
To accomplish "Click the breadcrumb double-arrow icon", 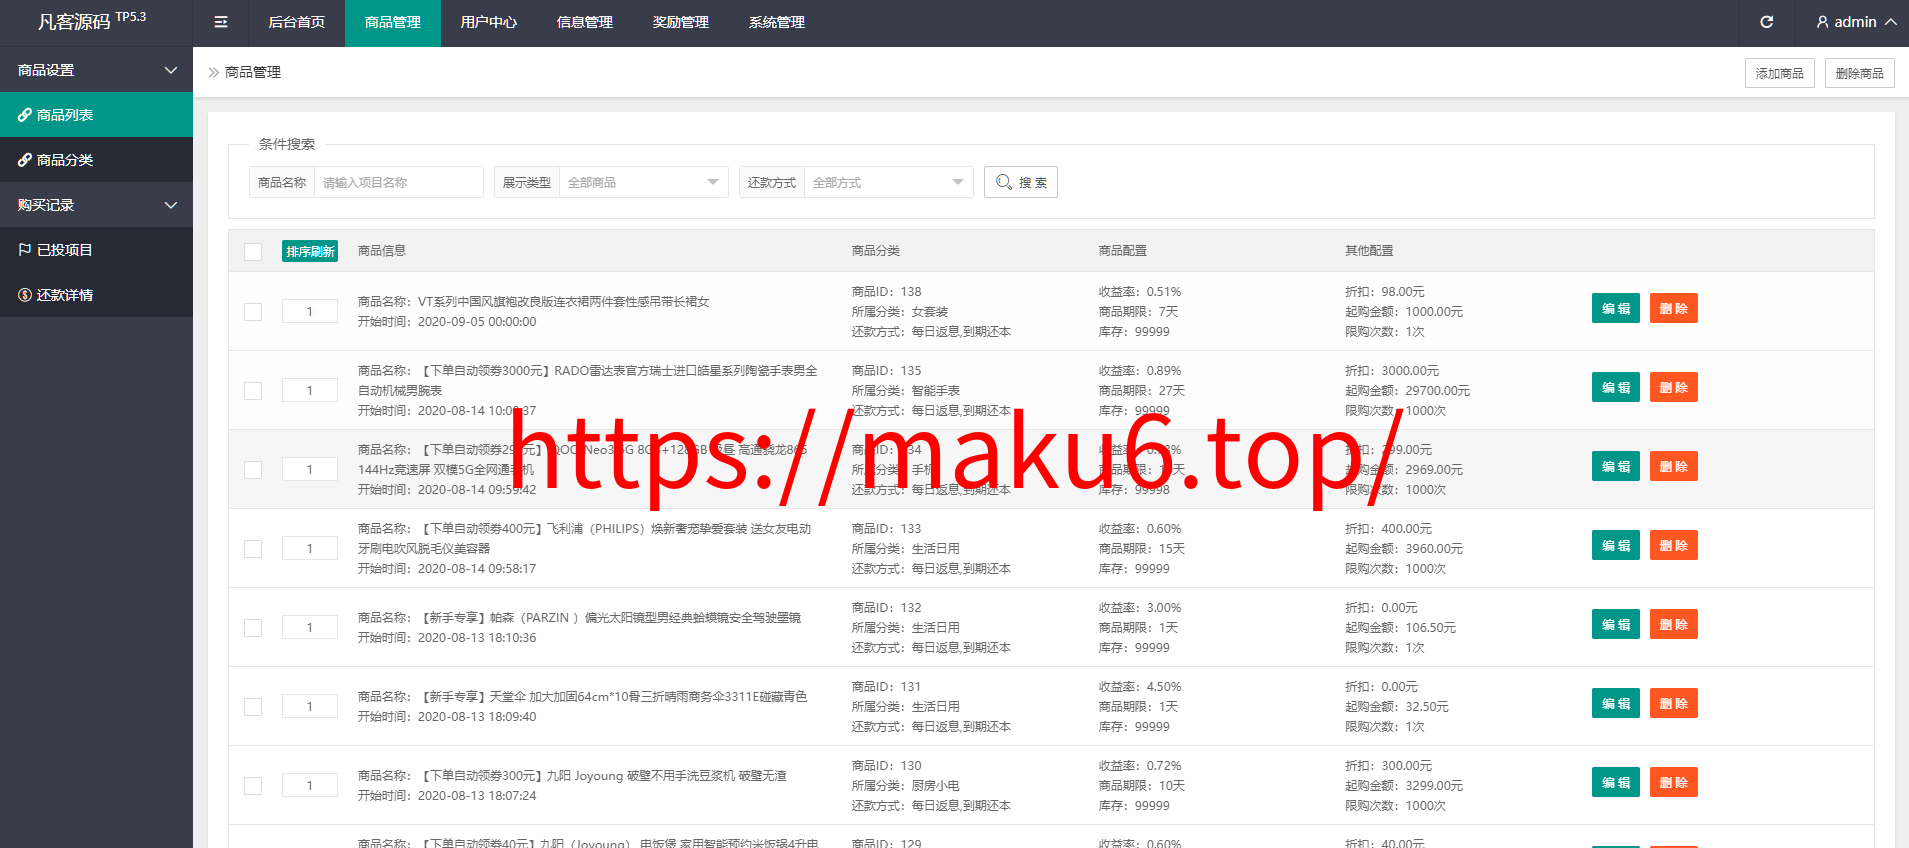I will pyautogui.click(x=213, y=72).
